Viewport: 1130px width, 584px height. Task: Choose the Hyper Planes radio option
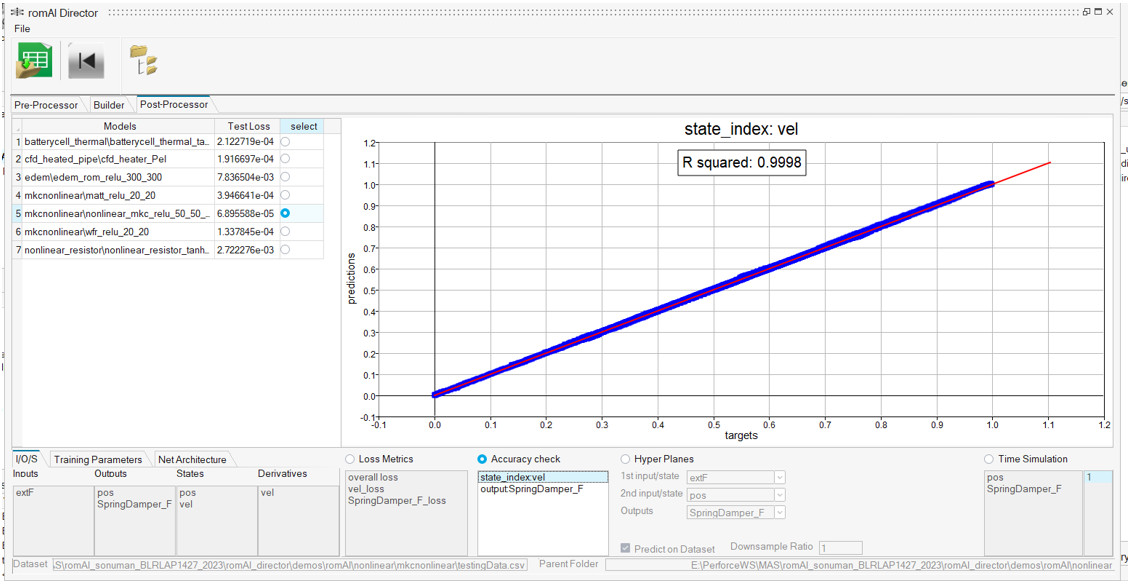[626, 460]
